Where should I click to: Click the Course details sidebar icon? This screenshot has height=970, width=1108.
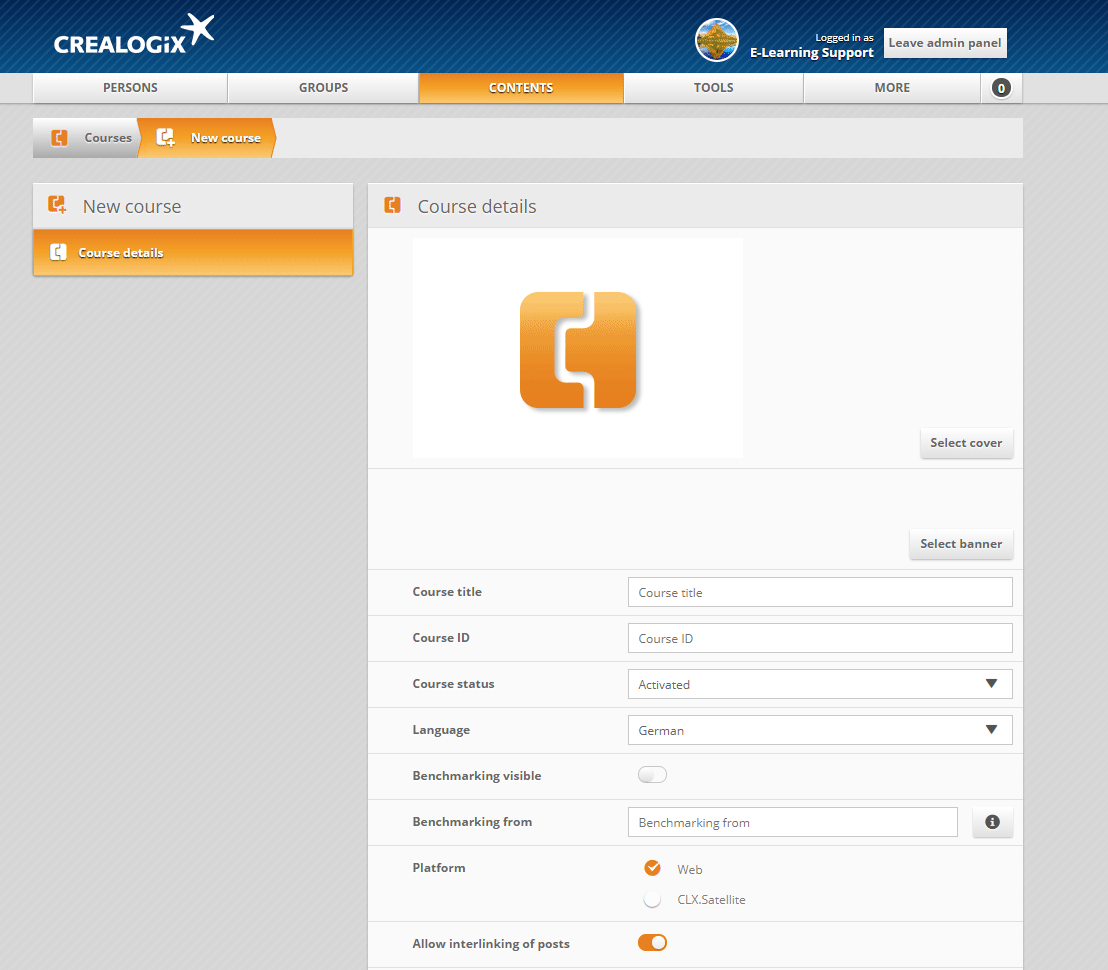tap(58, 253)
